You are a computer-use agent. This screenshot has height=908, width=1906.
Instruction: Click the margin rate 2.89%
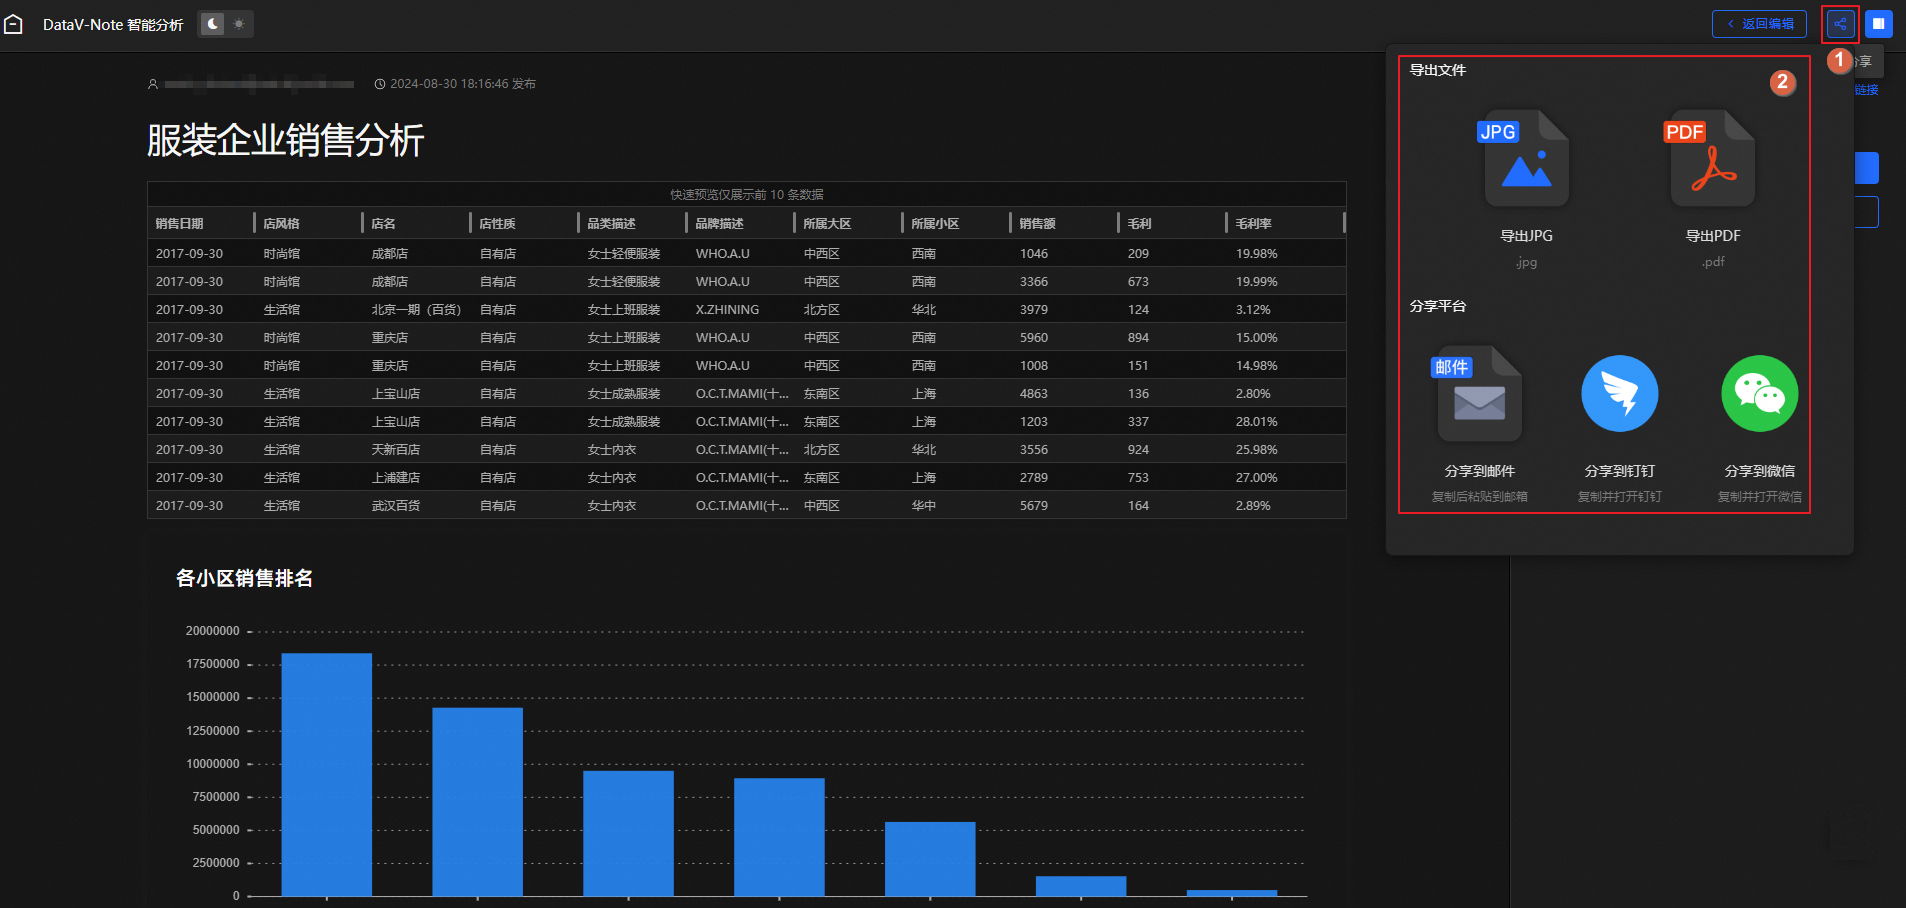(1253, 506)
